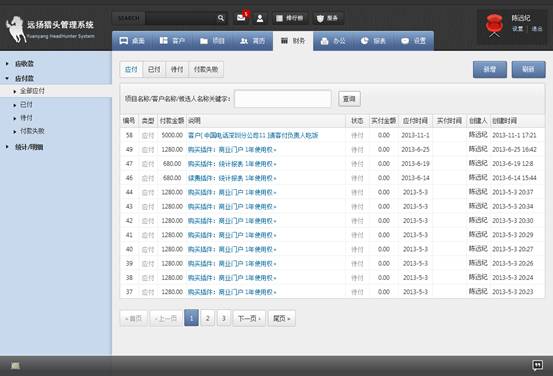Open 统计报表 link in row 47
The height and width of the screenshot is (376, 553).
point(232,164)
